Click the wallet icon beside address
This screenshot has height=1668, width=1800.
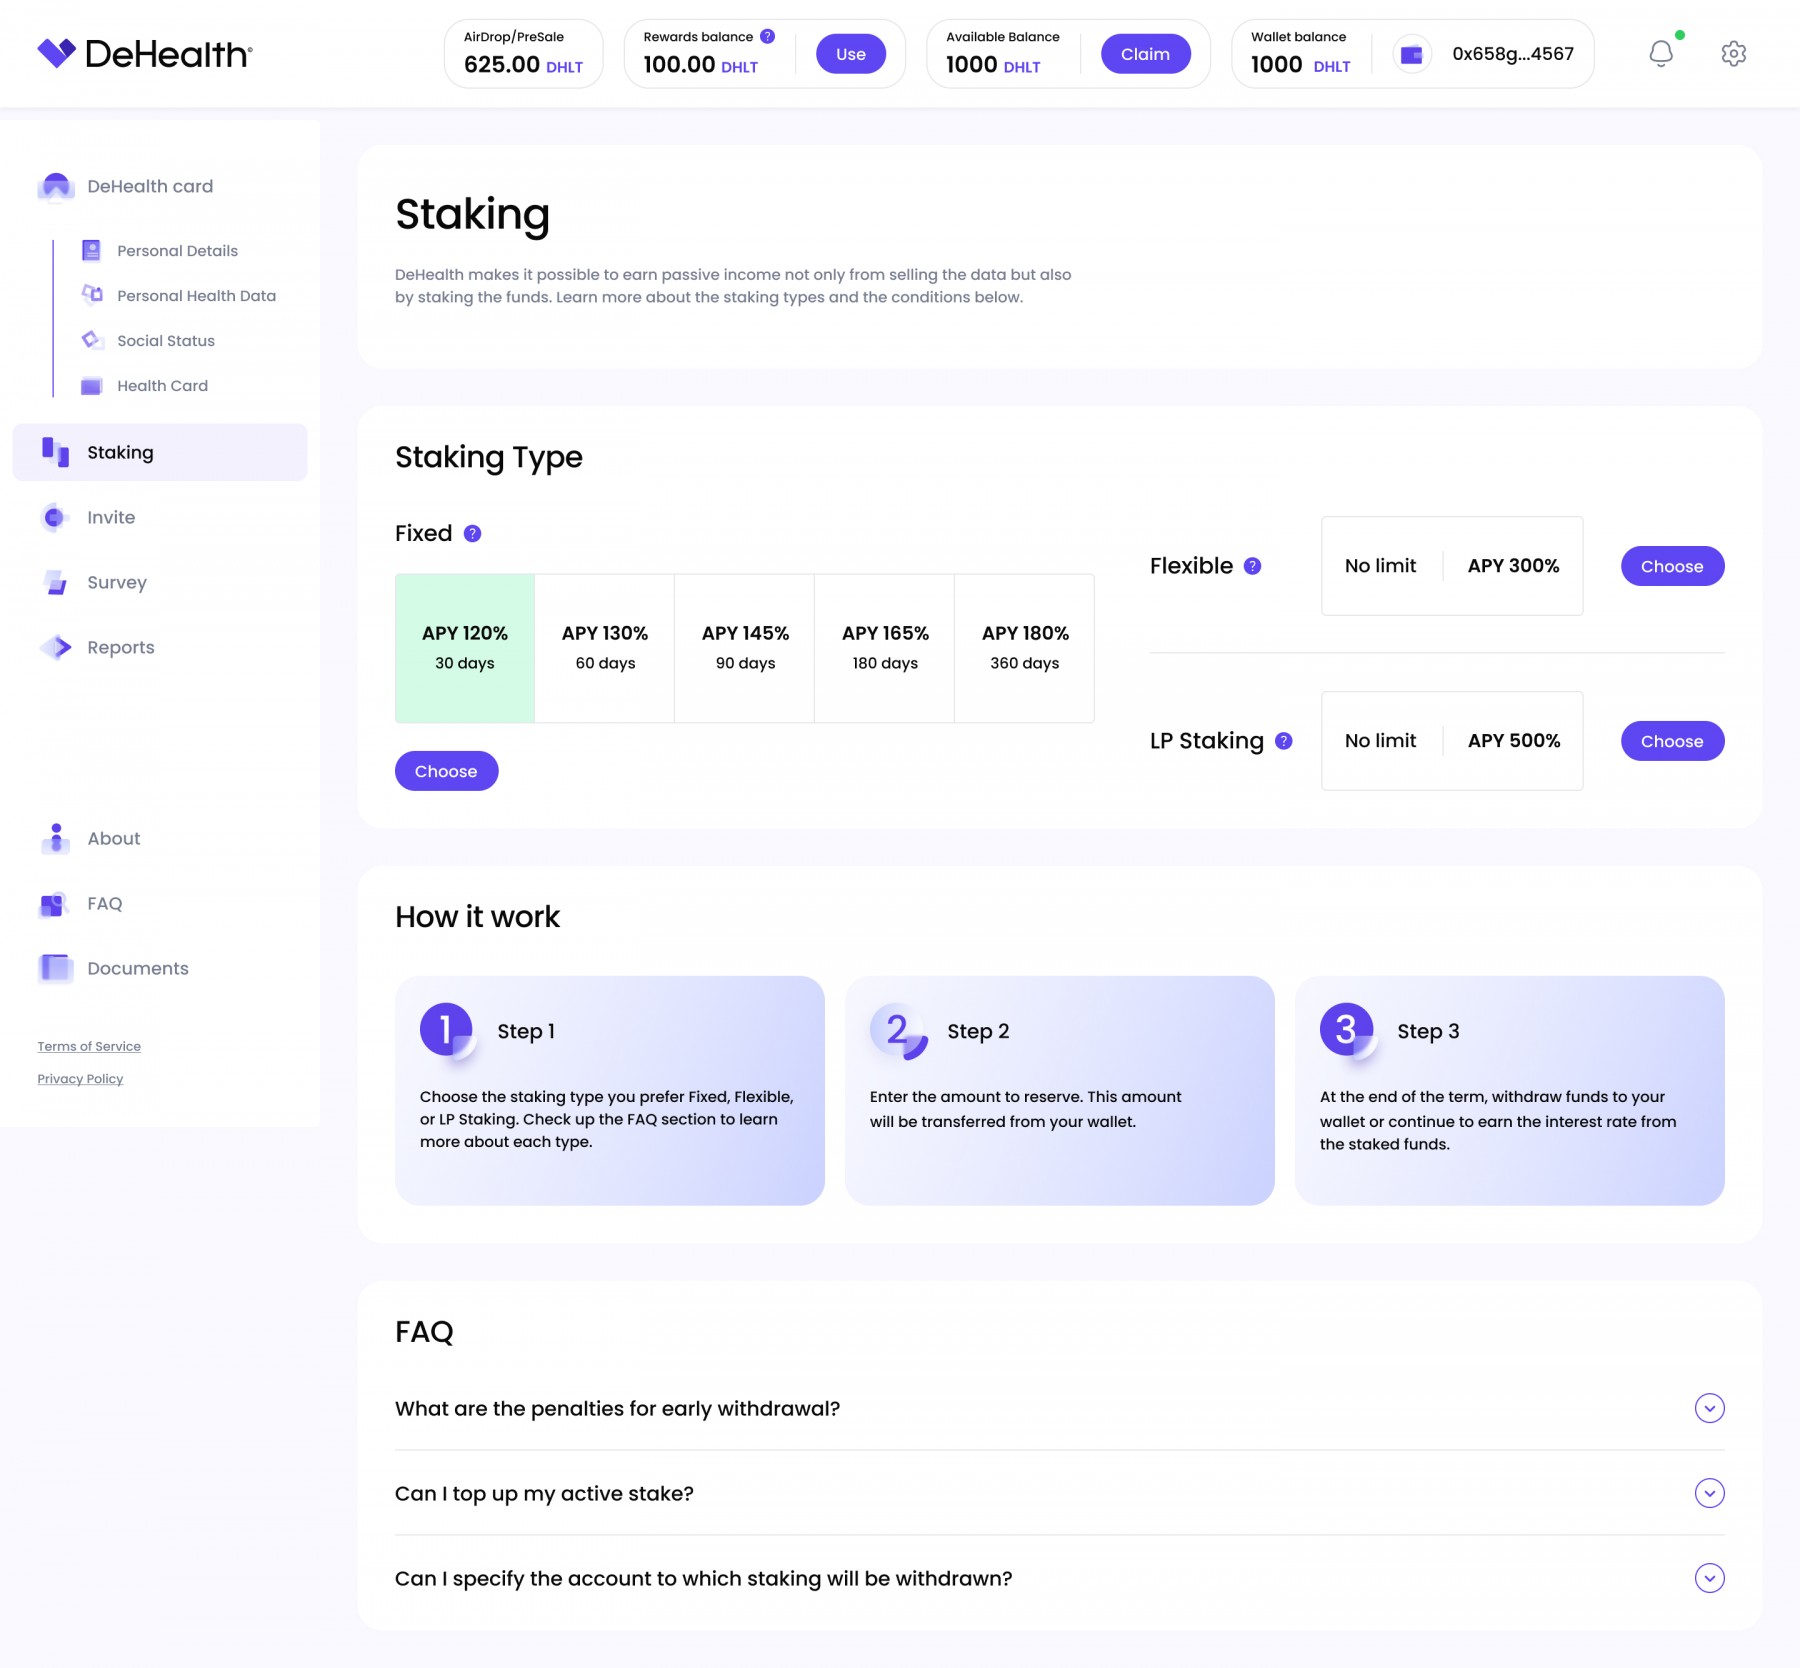[1411, 54]
